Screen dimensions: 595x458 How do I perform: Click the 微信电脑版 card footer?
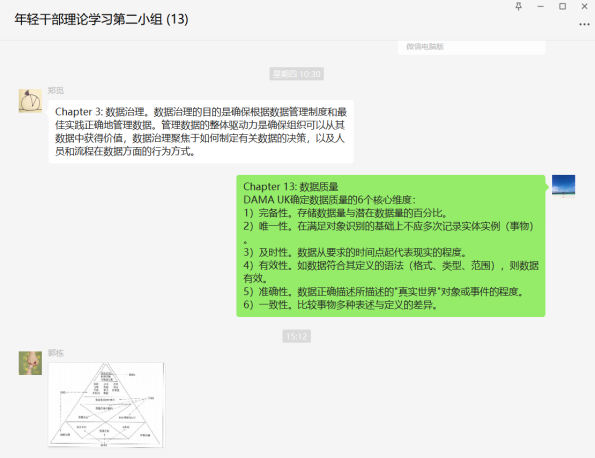pos(471,47)
